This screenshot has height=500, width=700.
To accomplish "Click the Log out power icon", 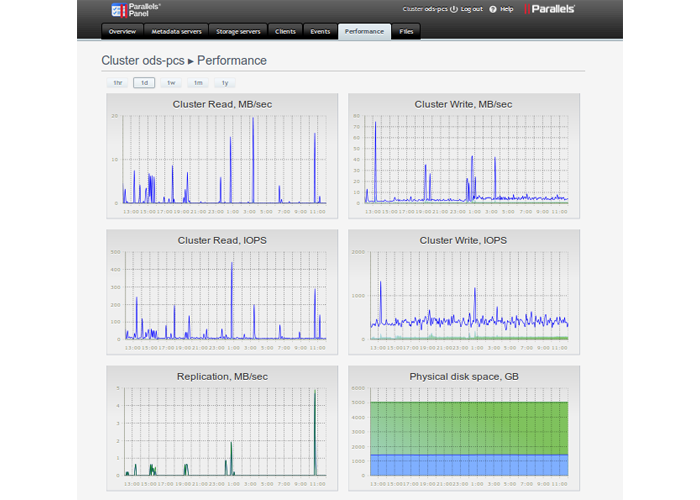I will tap(454, 8).
